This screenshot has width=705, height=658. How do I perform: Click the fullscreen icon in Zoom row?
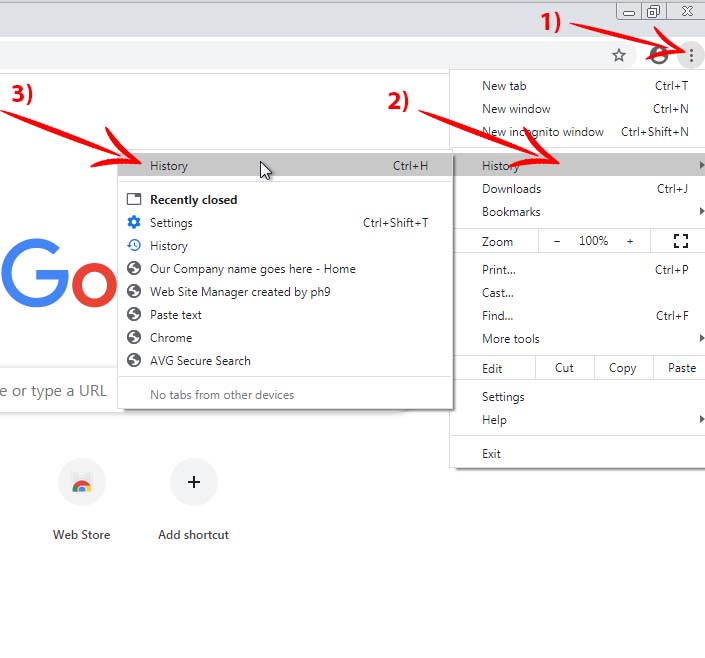tap(681, 241)
